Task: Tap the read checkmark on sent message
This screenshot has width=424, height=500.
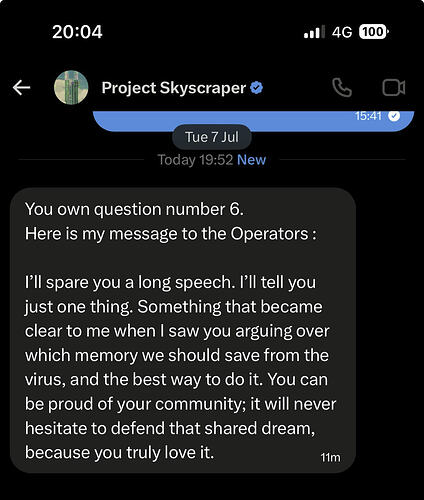Action: (x=394, y=116)
